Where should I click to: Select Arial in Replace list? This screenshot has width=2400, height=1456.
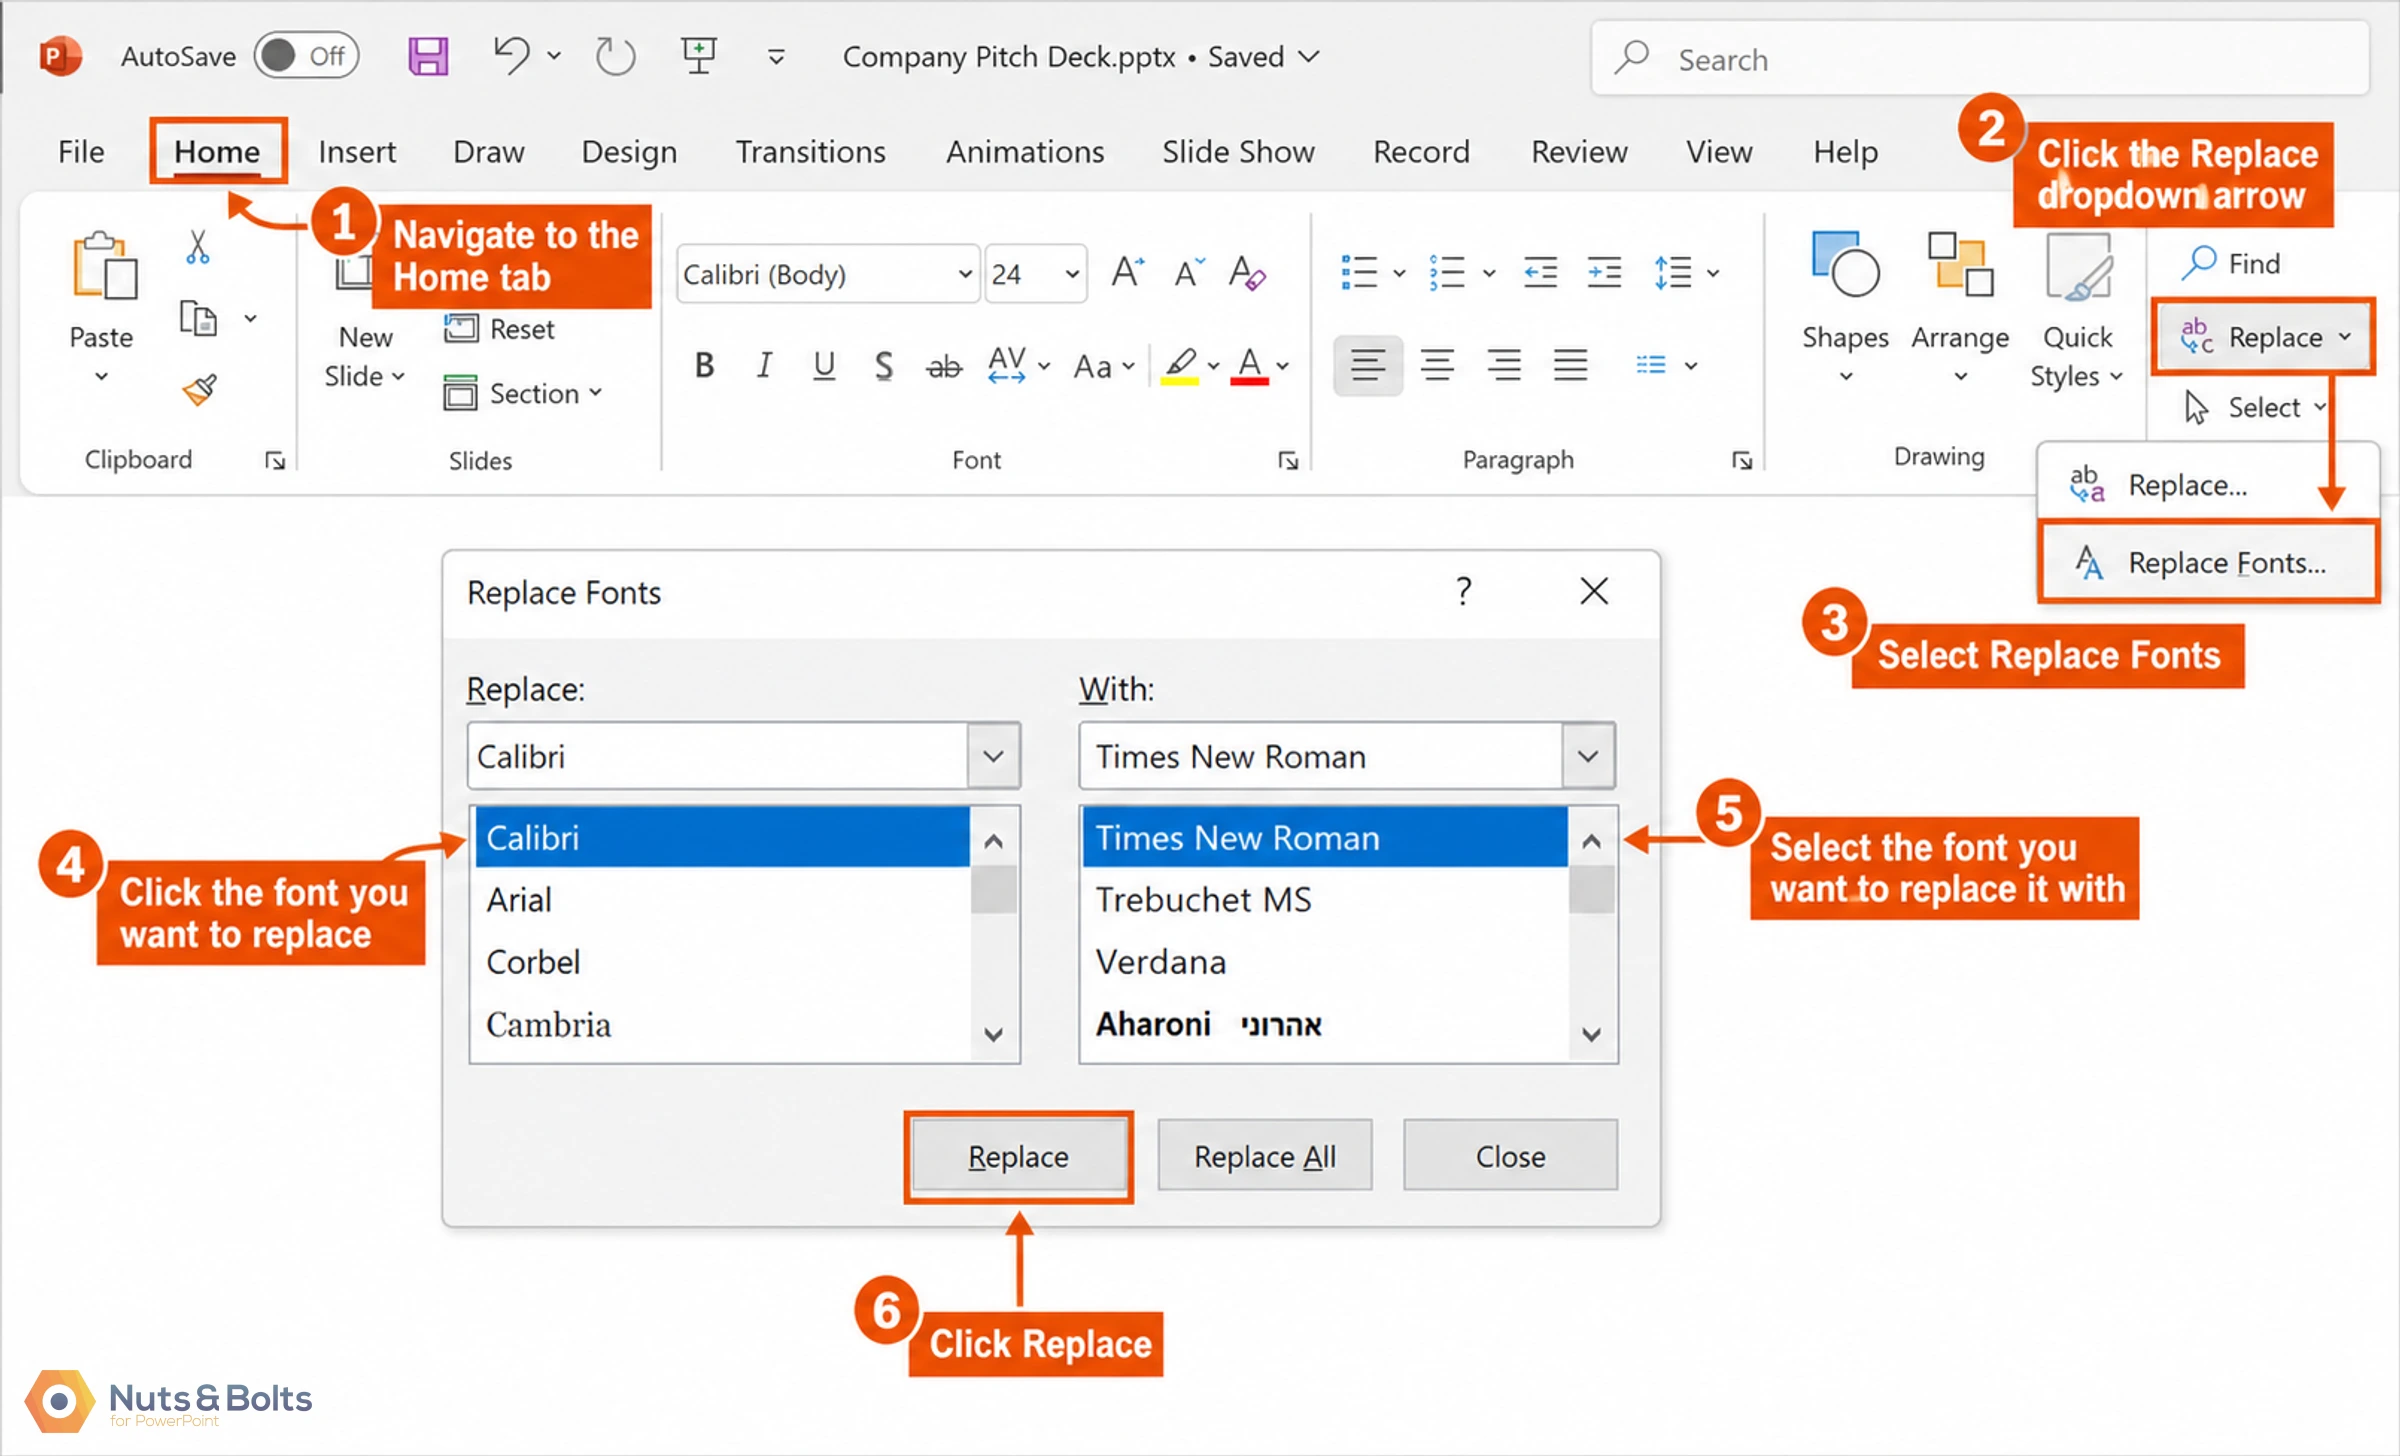pos(722,900)
